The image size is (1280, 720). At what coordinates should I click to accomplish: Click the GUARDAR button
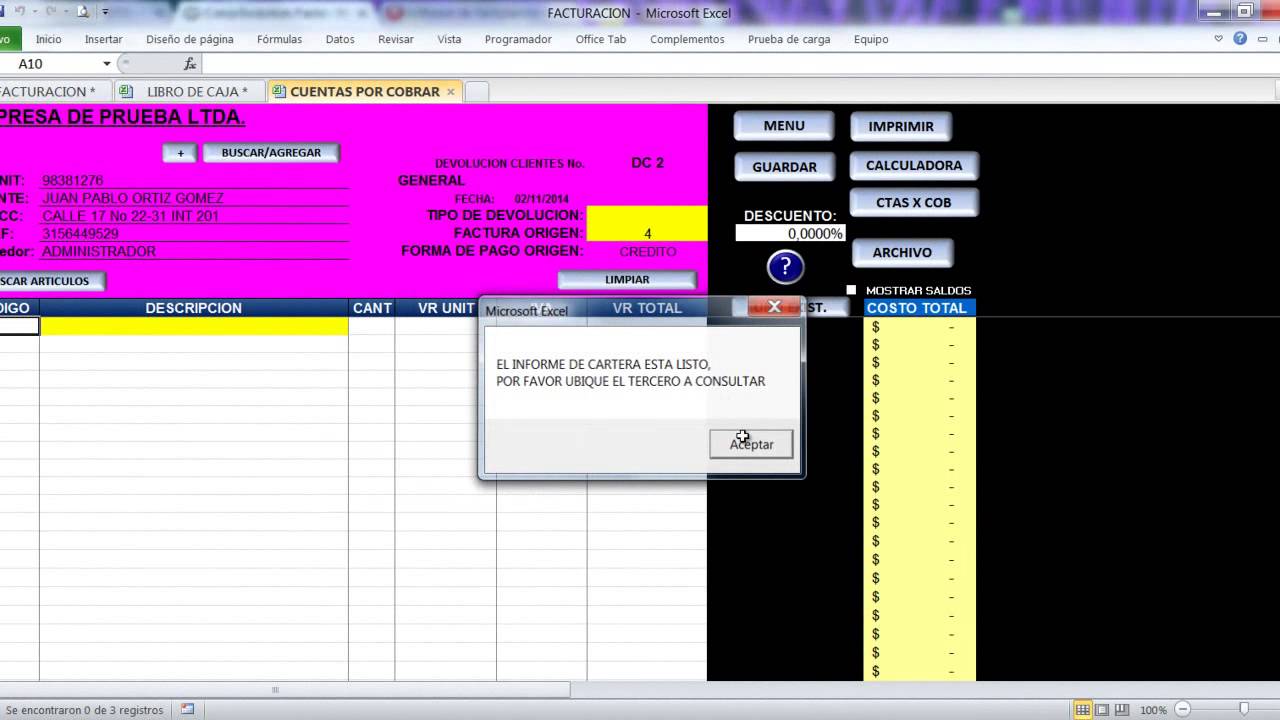click(x=784, y=167)
